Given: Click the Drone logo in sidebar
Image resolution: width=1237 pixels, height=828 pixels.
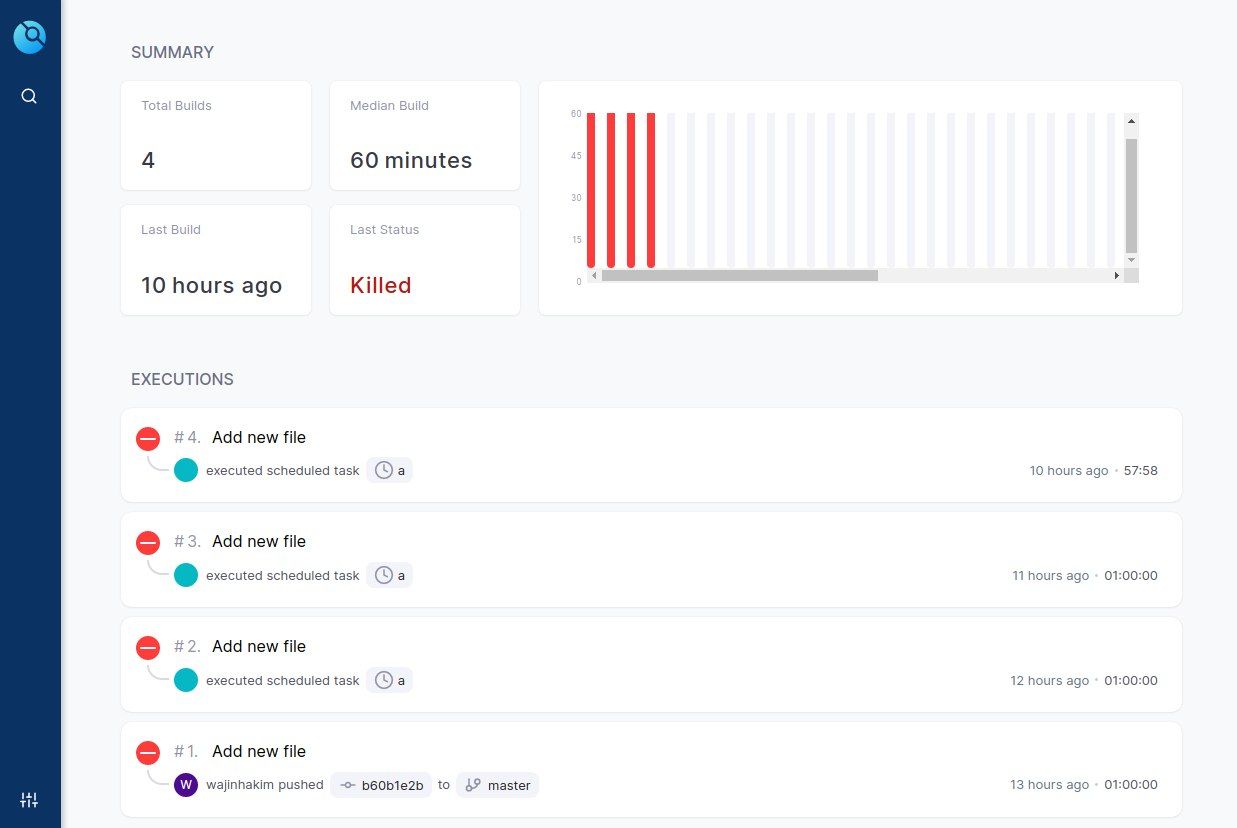Looking at the screenshot, I should point(30,38).
